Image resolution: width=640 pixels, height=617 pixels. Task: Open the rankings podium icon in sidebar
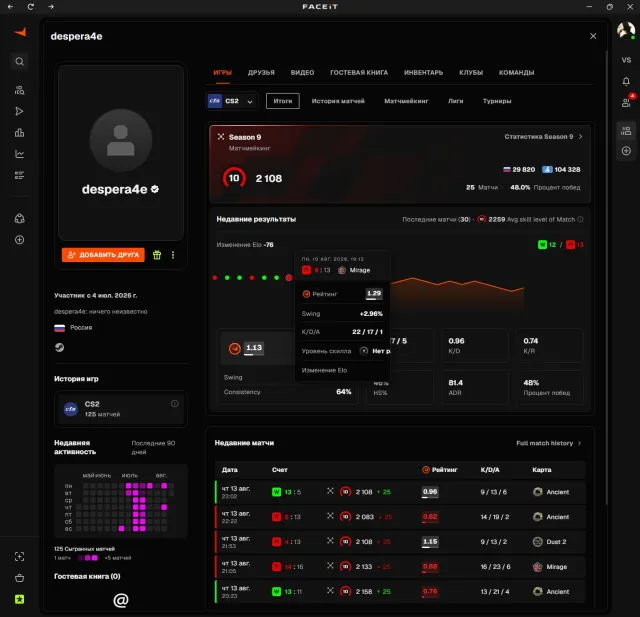[19, 133]
